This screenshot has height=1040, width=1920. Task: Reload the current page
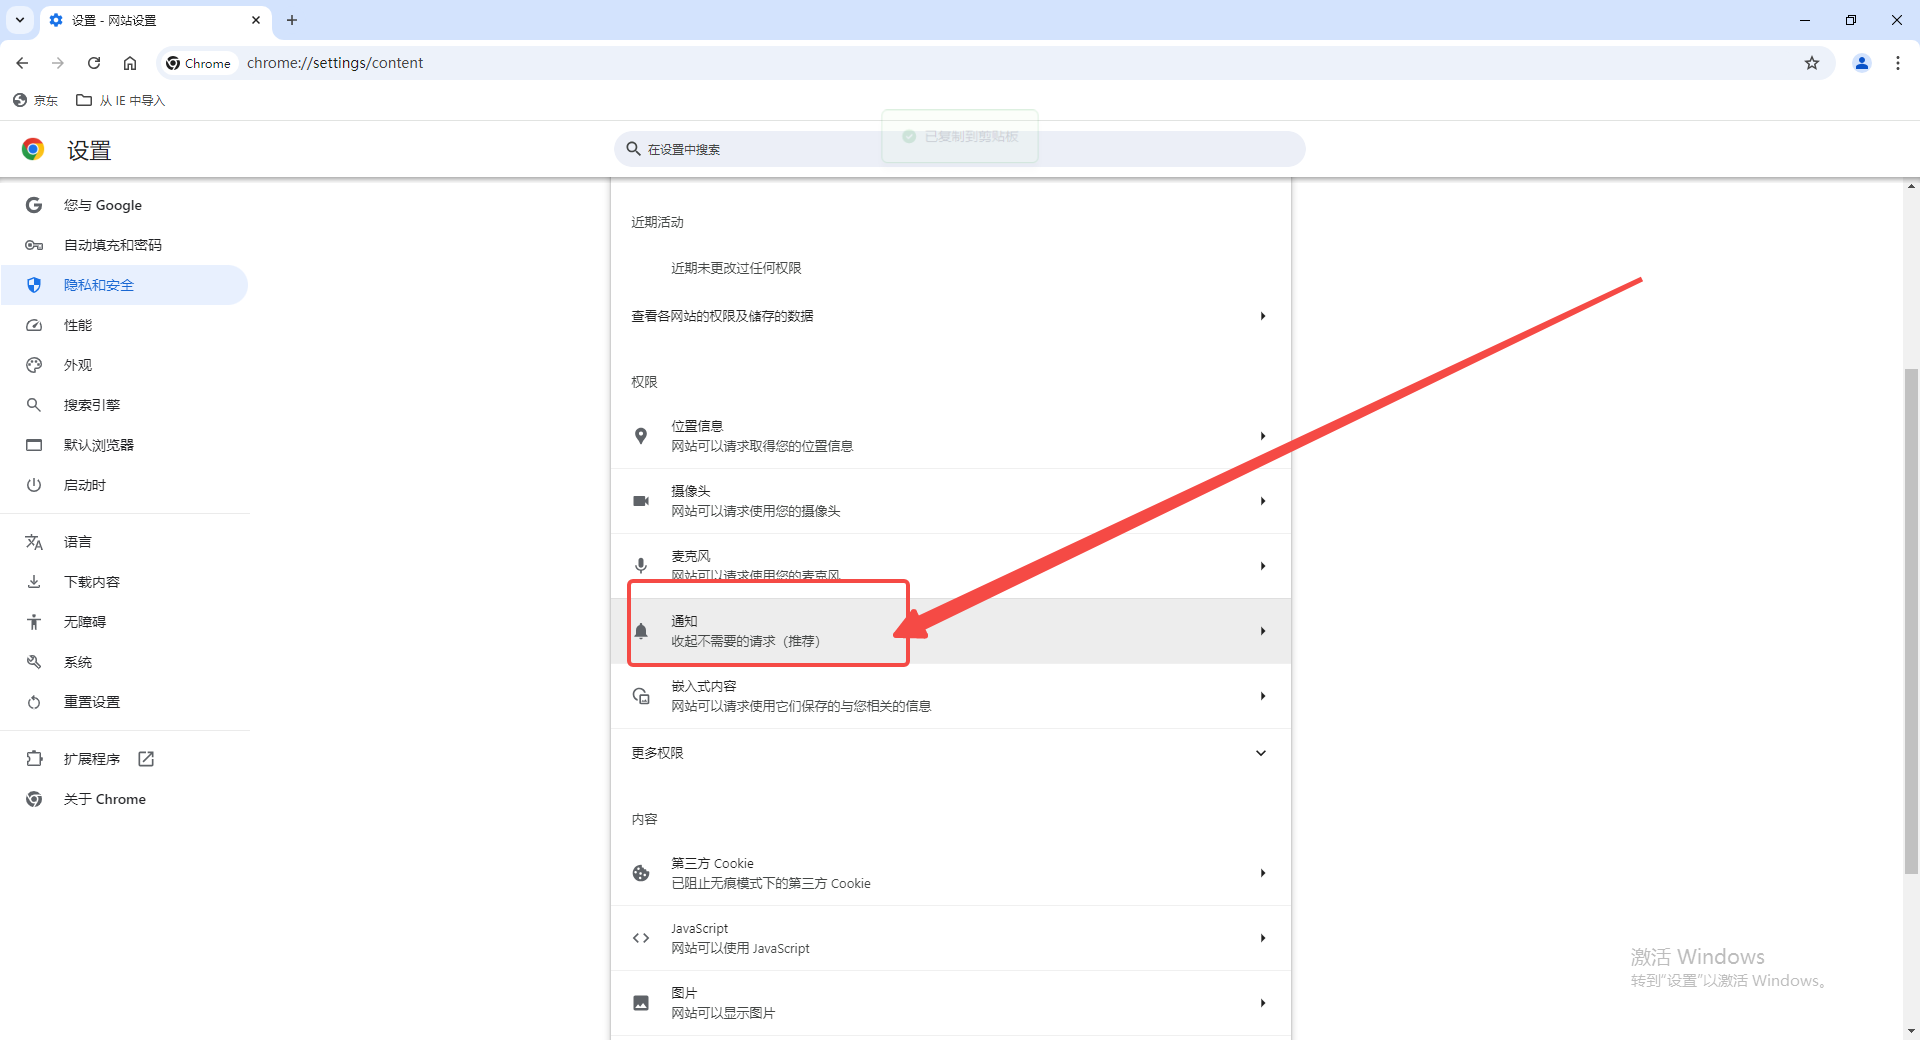(94, 63)
